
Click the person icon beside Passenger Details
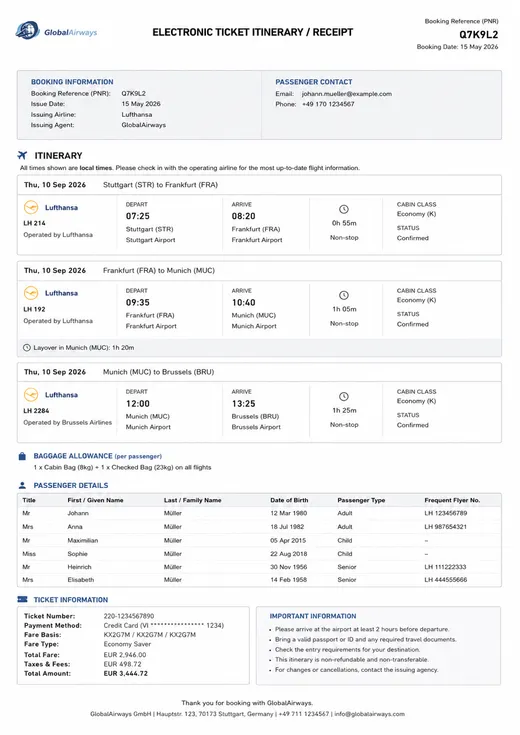(x=22, y=485)
